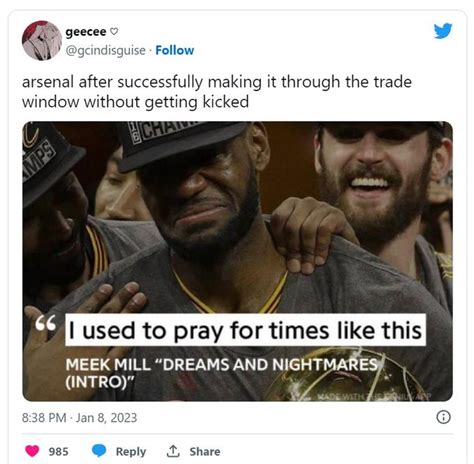Click the Reply label
Screen dimensions: 474x464
point(131,452)
